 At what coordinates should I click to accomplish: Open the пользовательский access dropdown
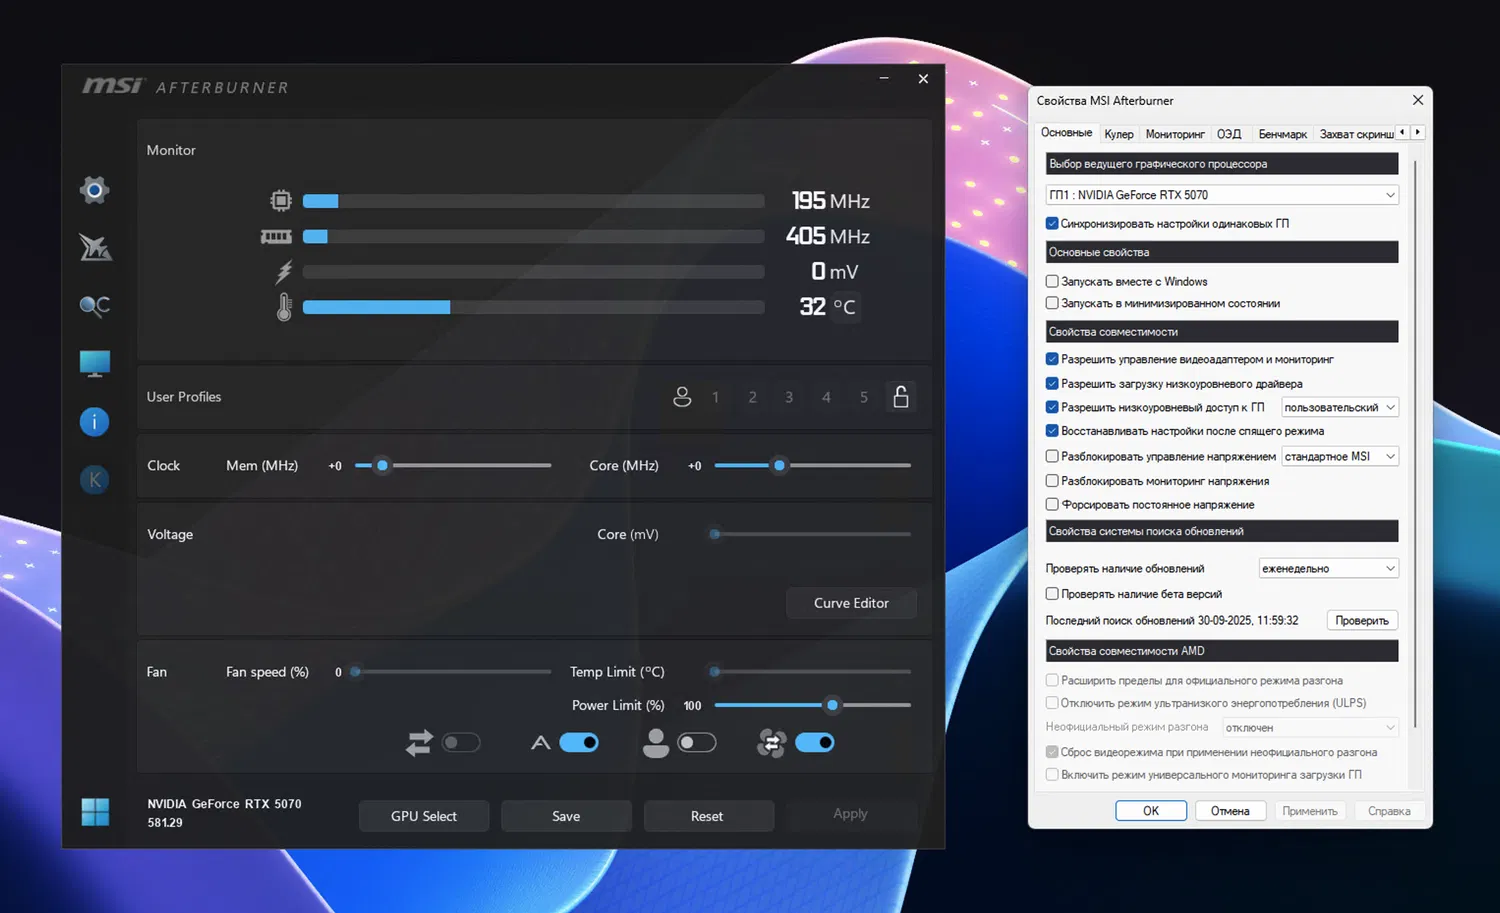tap(1340, 407)
